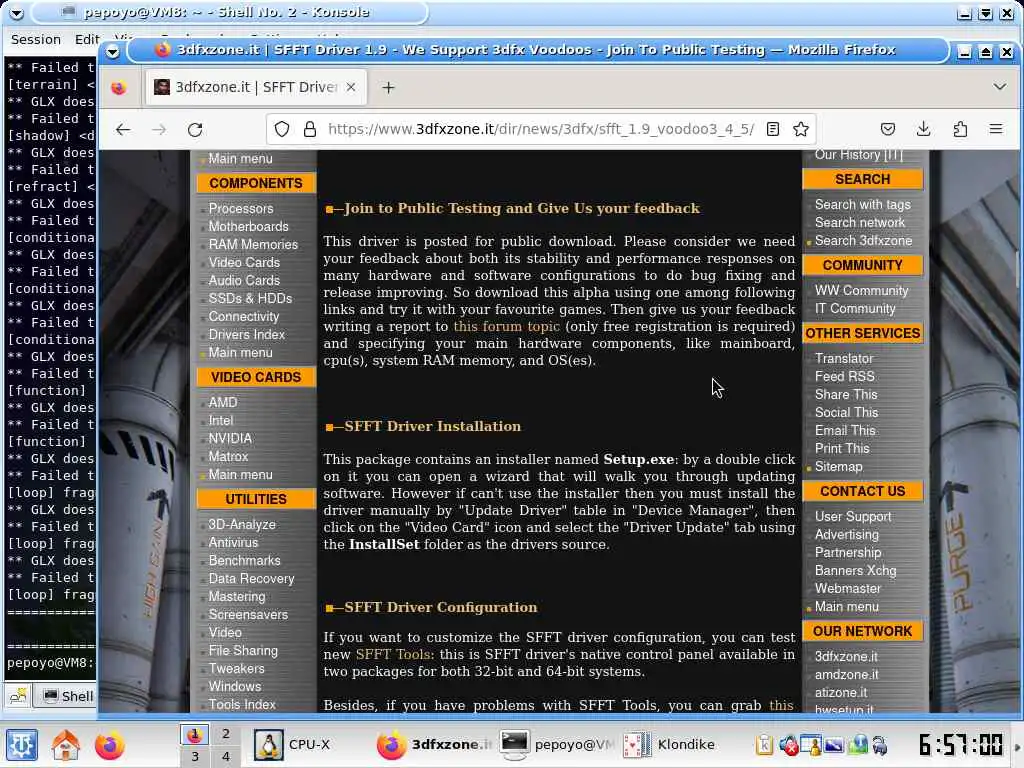
Task: Open Drivers Index link
Action: 247,334
